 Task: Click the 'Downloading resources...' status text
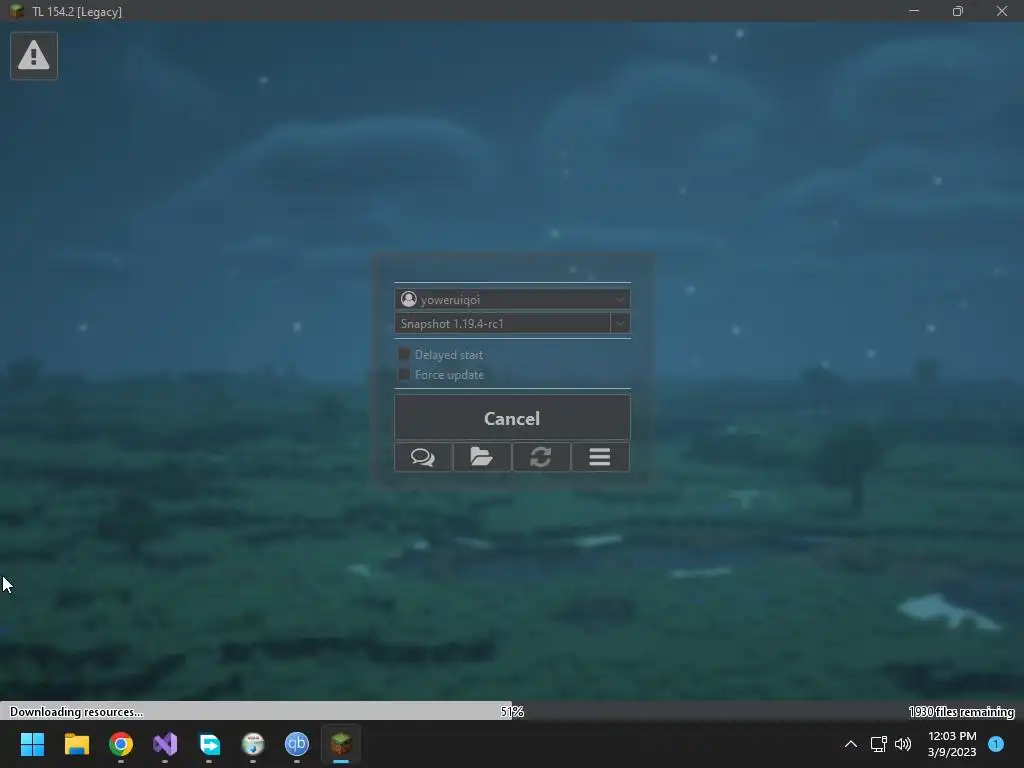(x=76, y=712)
